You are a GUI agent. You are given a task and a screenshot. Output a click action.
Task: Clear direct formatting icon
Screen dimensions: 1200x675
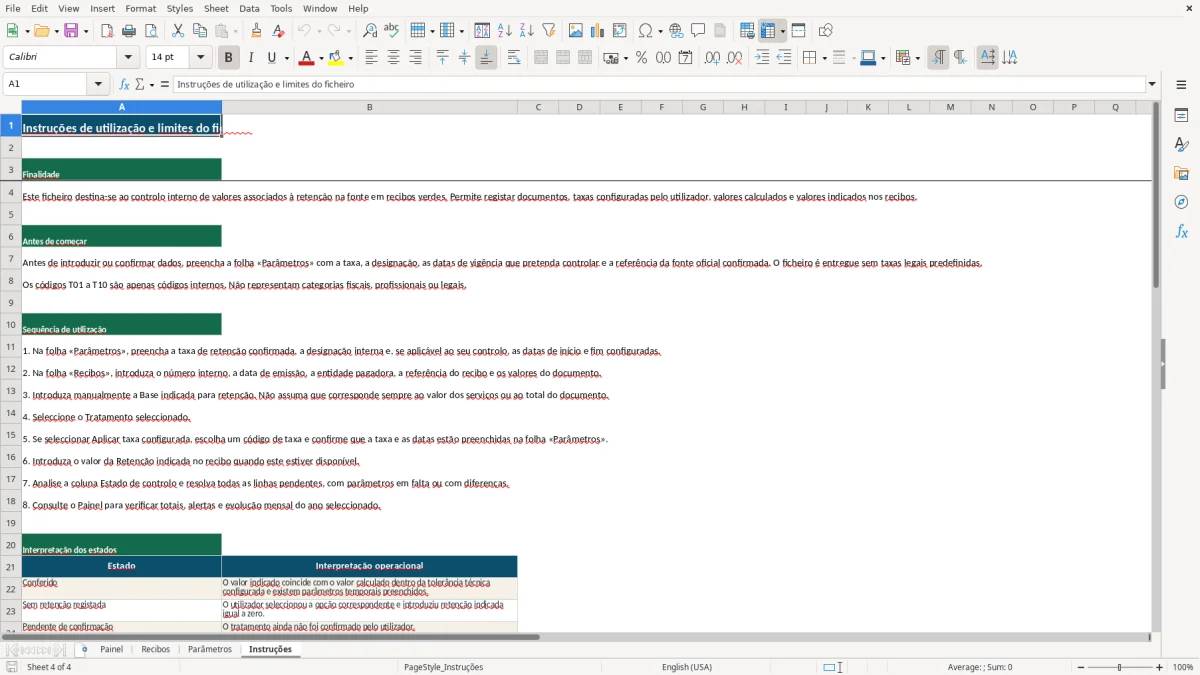tap(279, 31)
